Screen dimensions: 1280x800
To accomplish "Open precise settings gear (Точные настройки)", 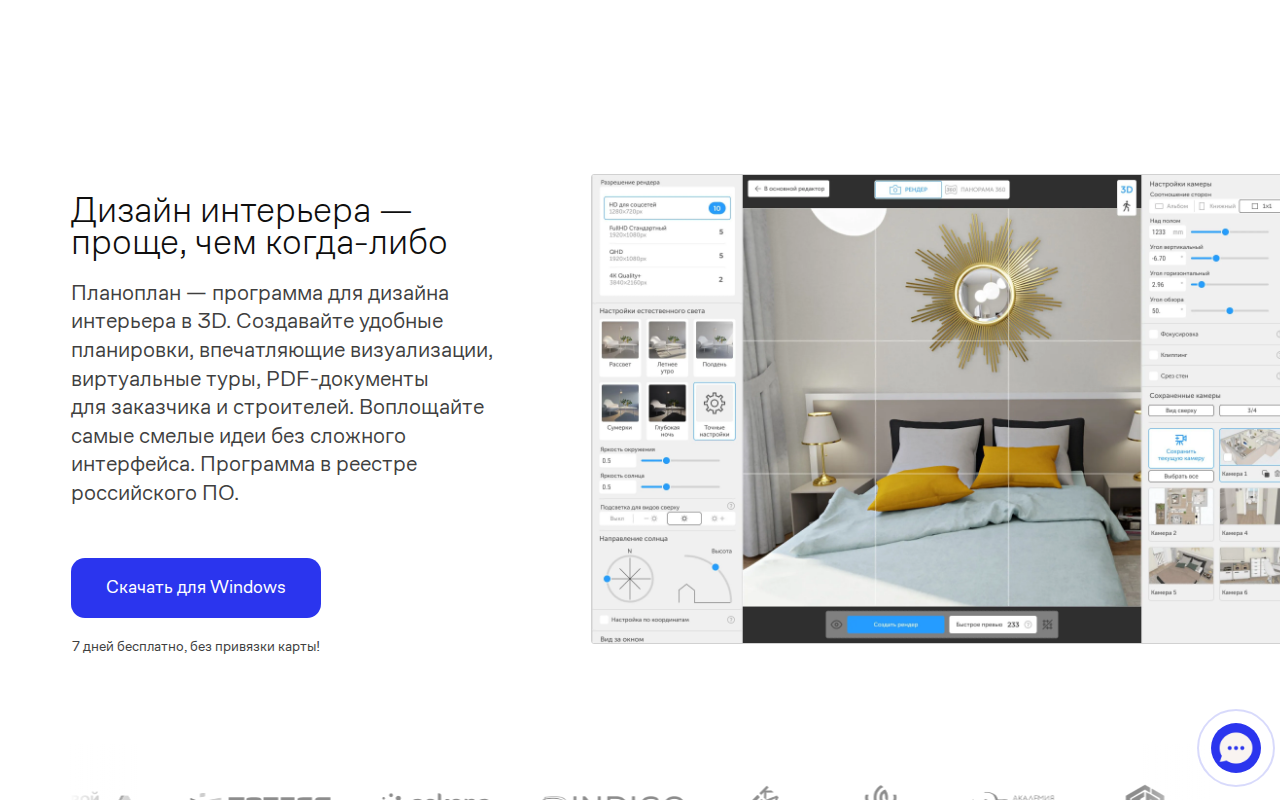I will [x=714, y=410].
